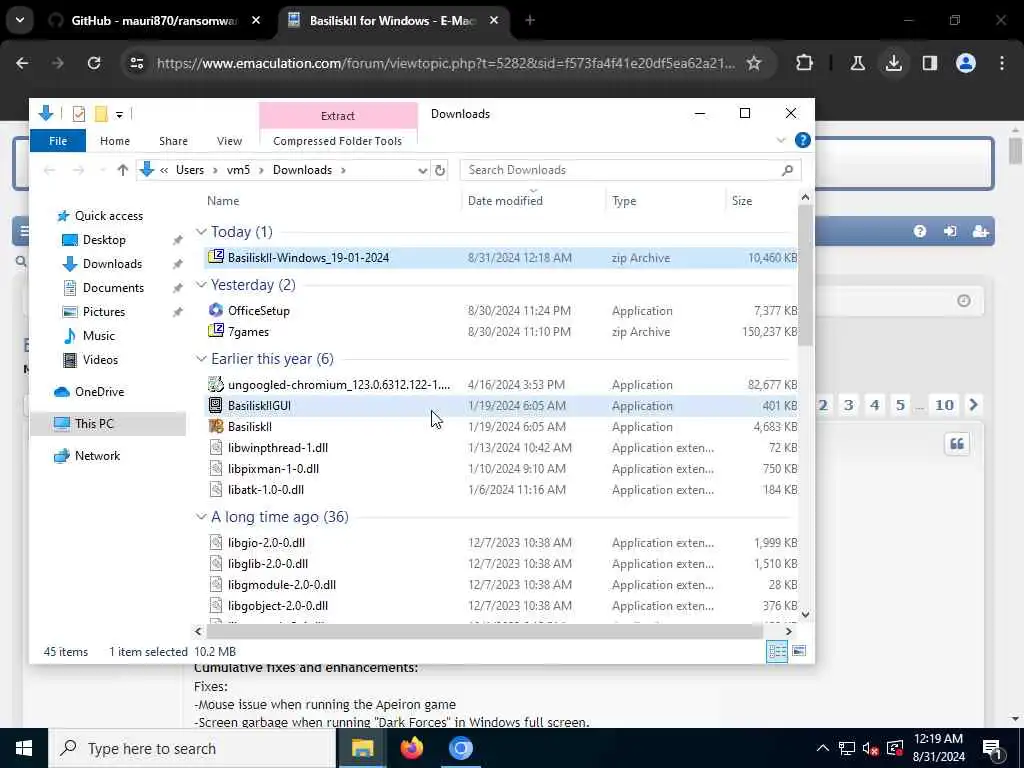Switch to large icons view layout

pyautogui.click(x=799, y=651)
